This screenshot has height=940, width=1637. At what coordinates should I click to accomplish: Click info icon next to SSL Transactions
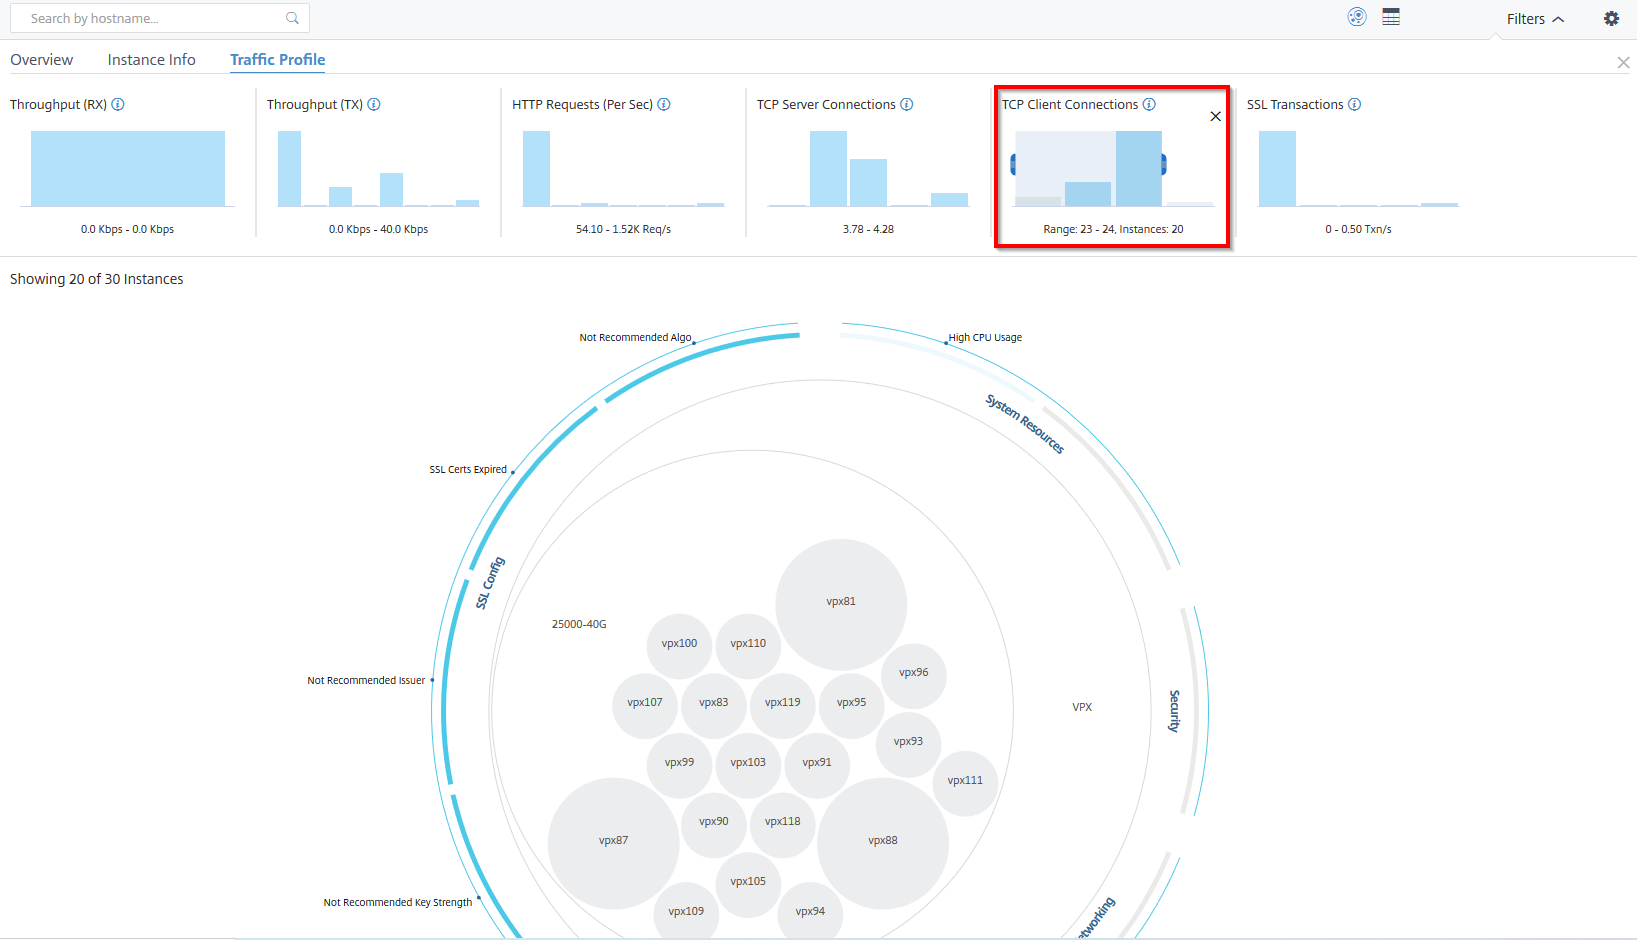pos(1355,104)
